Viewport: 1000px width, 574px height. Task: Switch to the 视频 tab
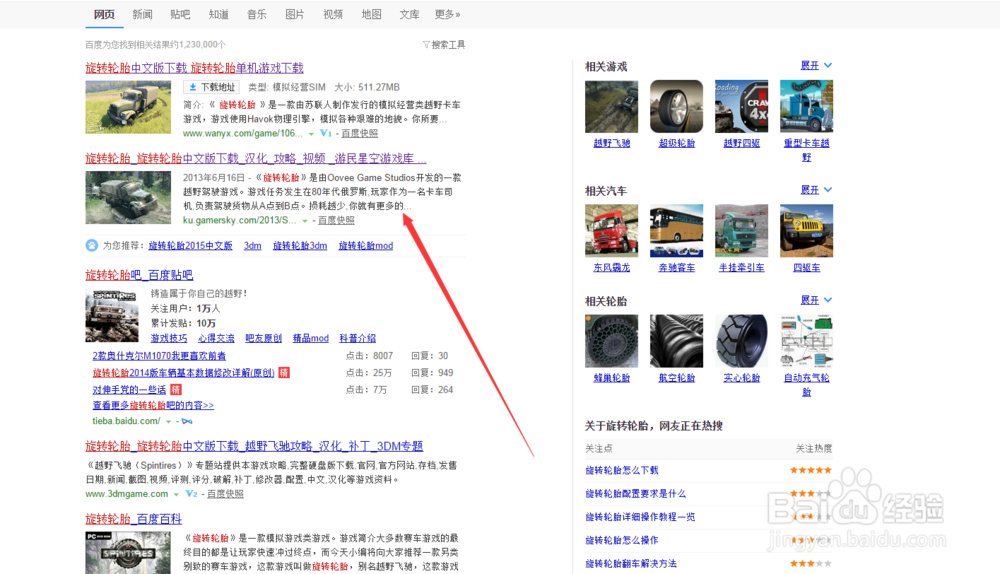pyautogui.click(x=333, y=14)
